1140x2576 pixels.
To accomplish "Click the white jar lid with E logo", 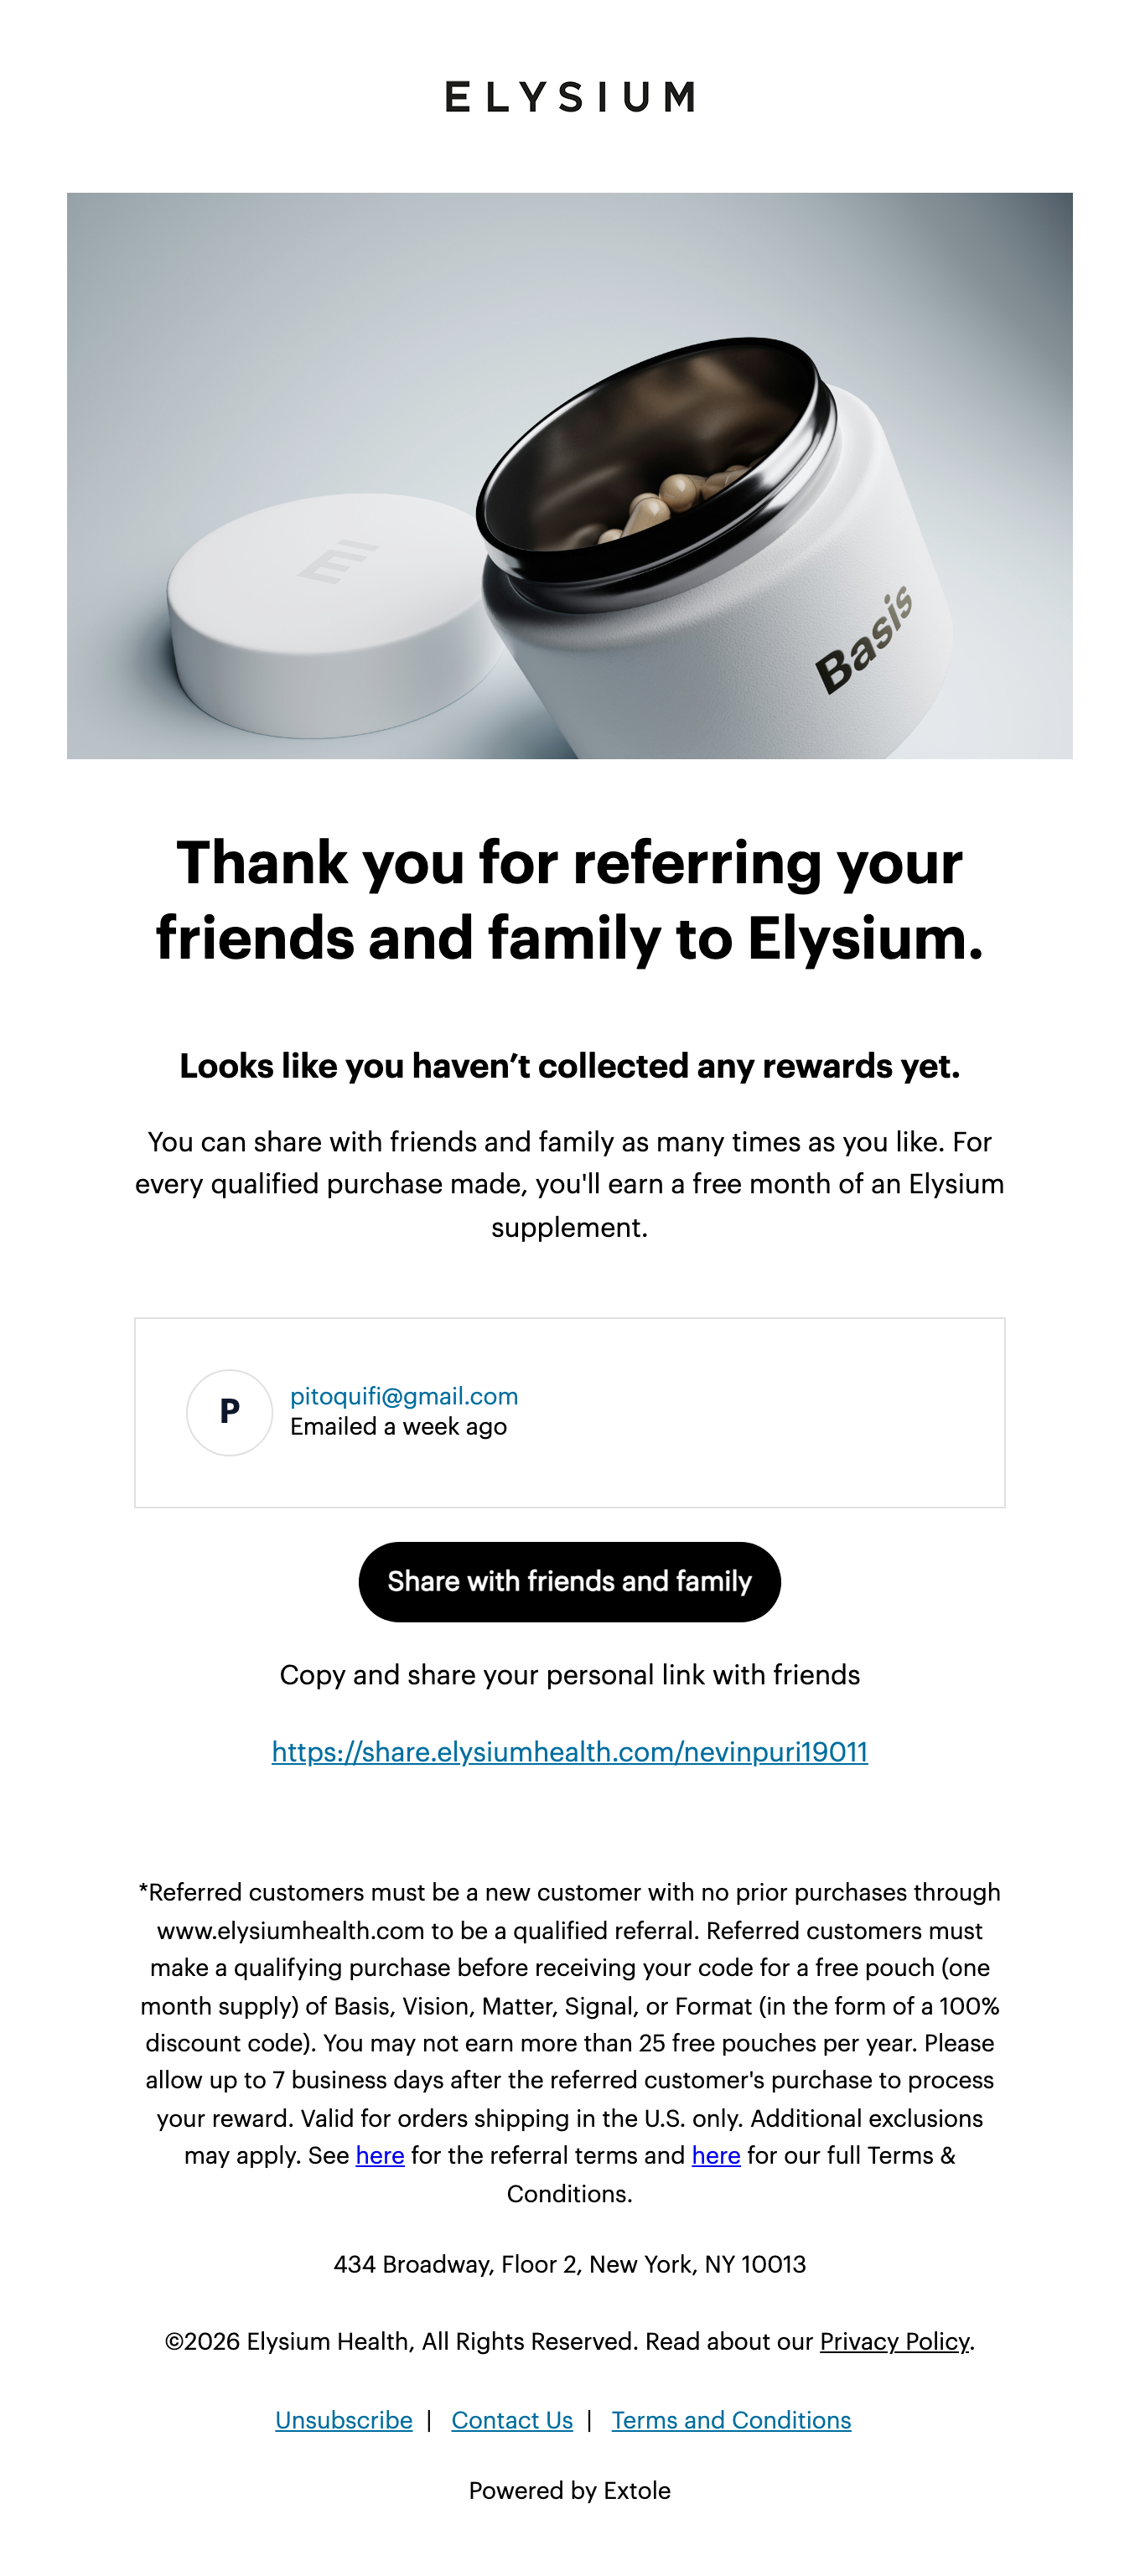I will click(330, 610).
